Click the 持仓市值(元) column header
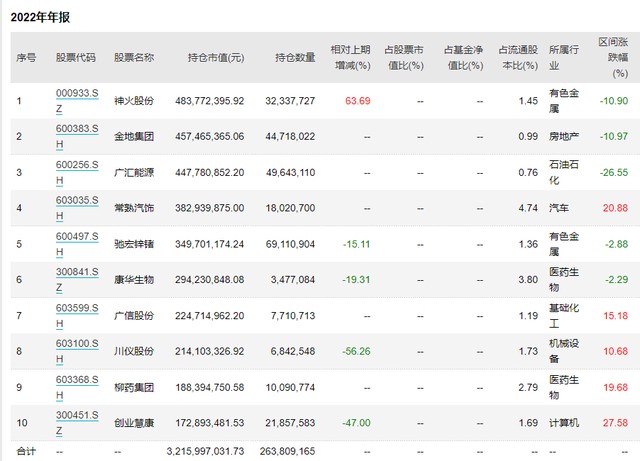 (x=215, y=58)
